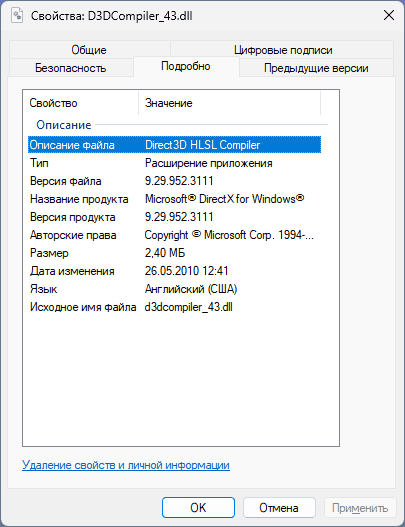
Task: Click the 2,40 МБ size value
Action: [x=165, y=253]
